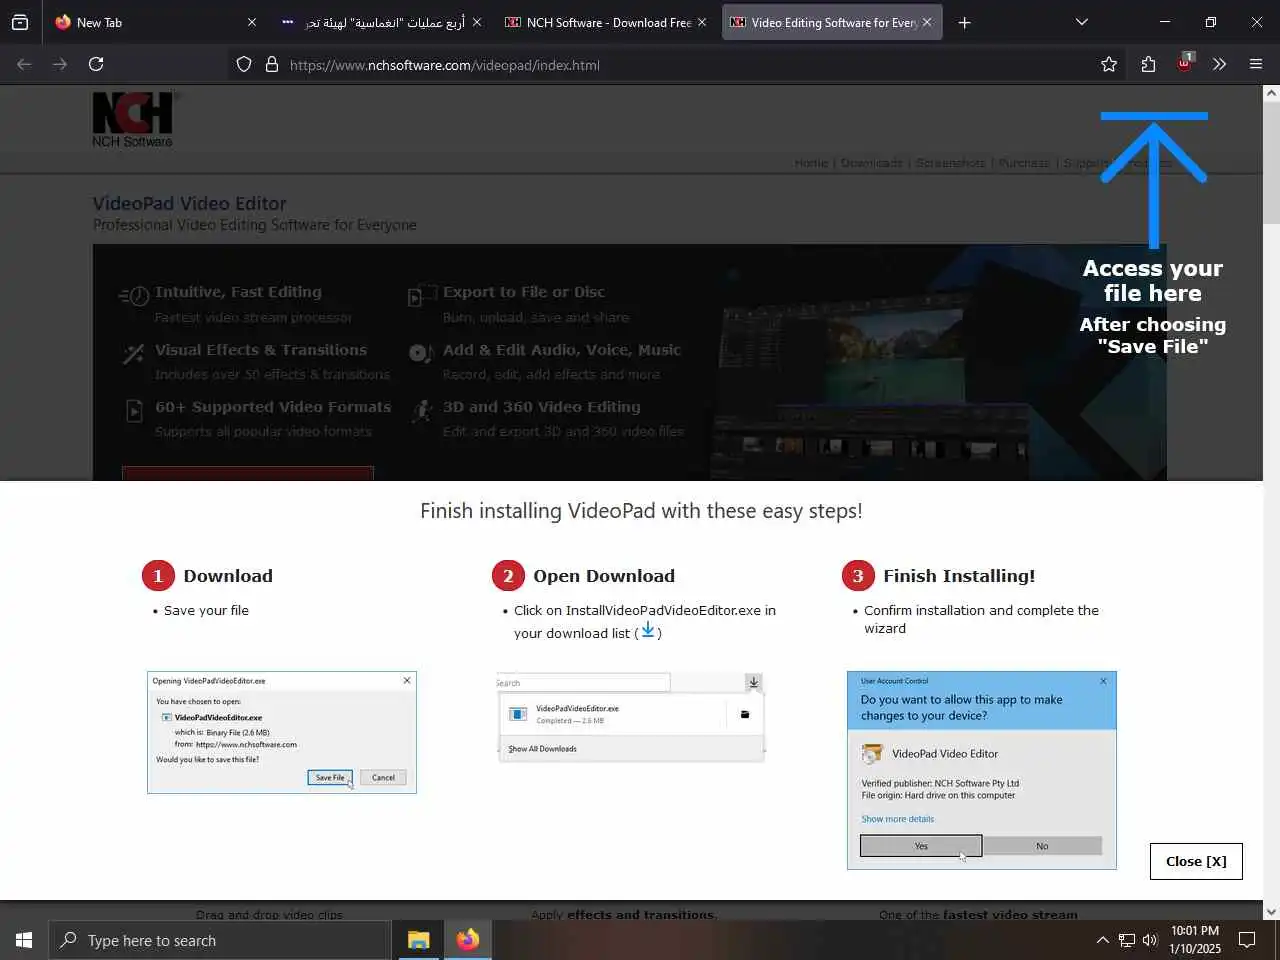Screen dimensions: 1280x960
Task: Close the Arabic-titled tab
Action: tap(476, 22)
